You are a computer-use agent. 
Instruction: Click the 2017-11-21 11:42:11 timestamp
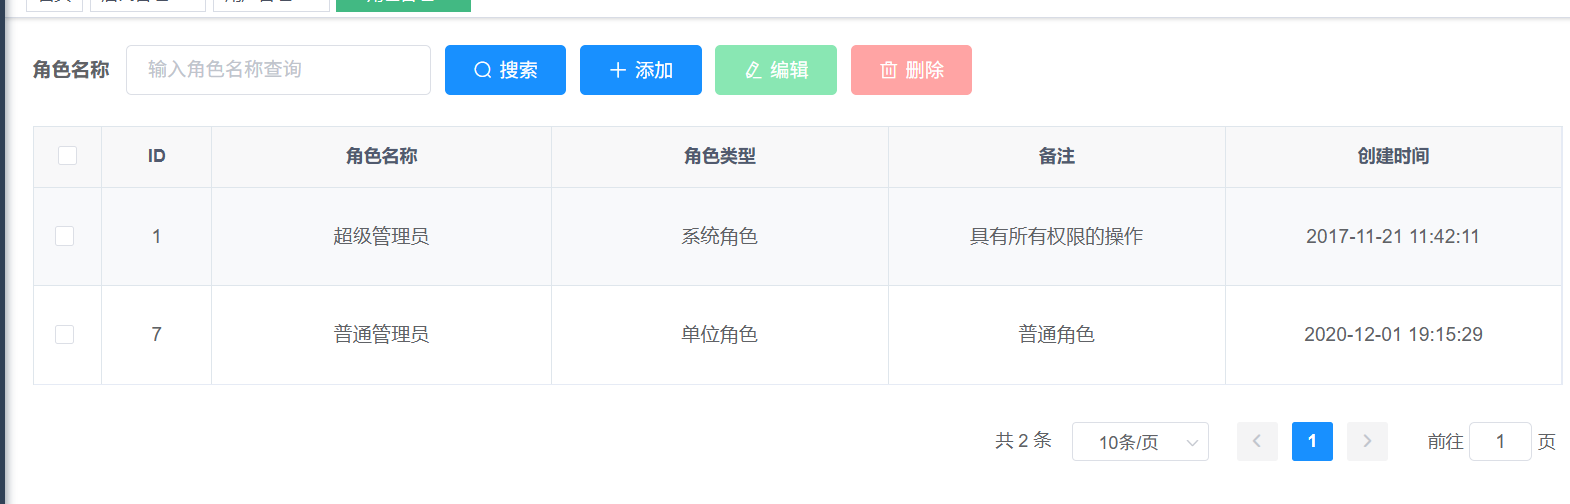[1393, 236]
